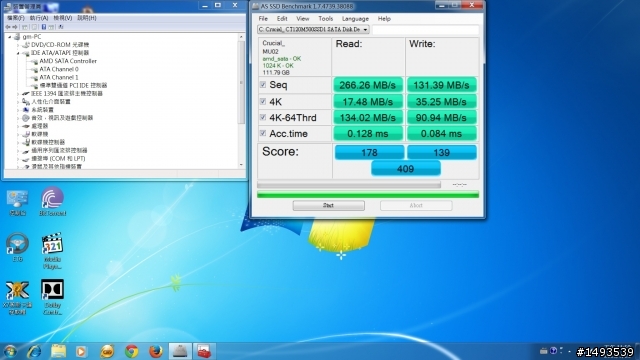Select the DVD/CD-ROM drives category icon
Screen dimensions: 640x360
[26, 45]
